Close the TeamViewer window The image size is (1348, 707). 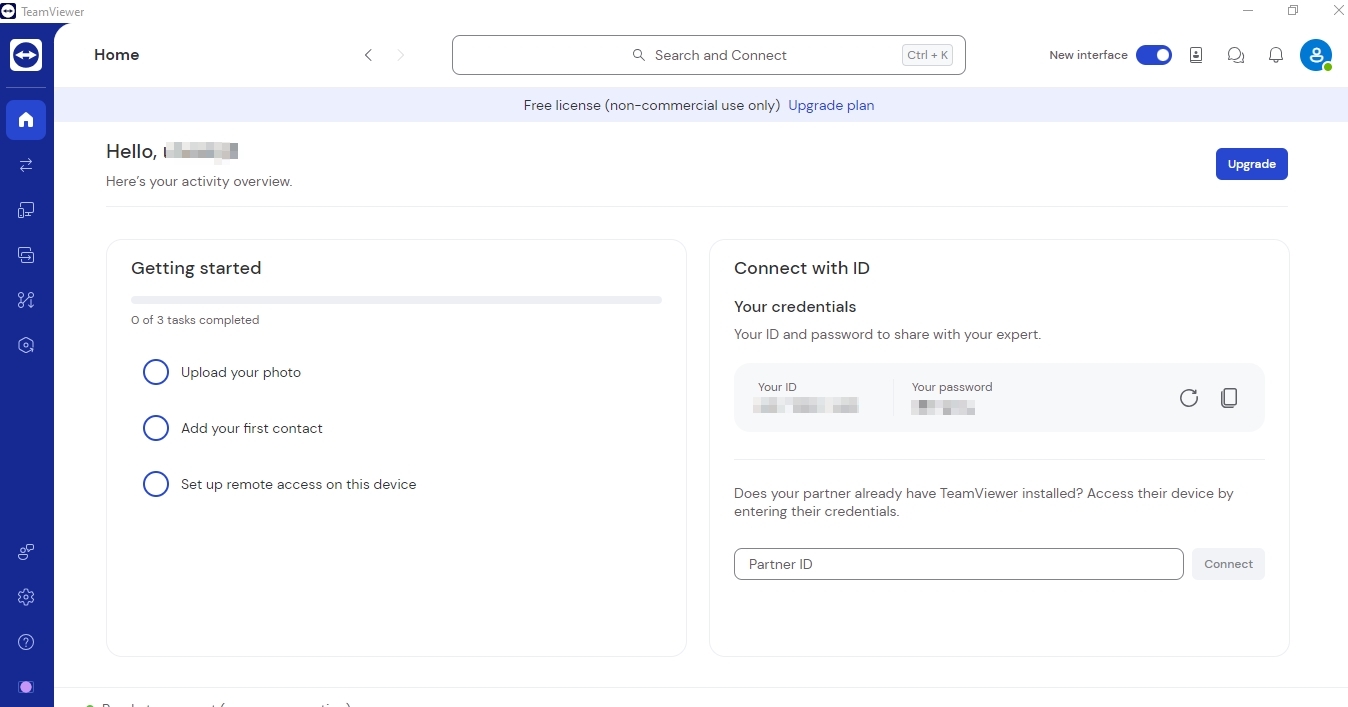point(1338,10)
